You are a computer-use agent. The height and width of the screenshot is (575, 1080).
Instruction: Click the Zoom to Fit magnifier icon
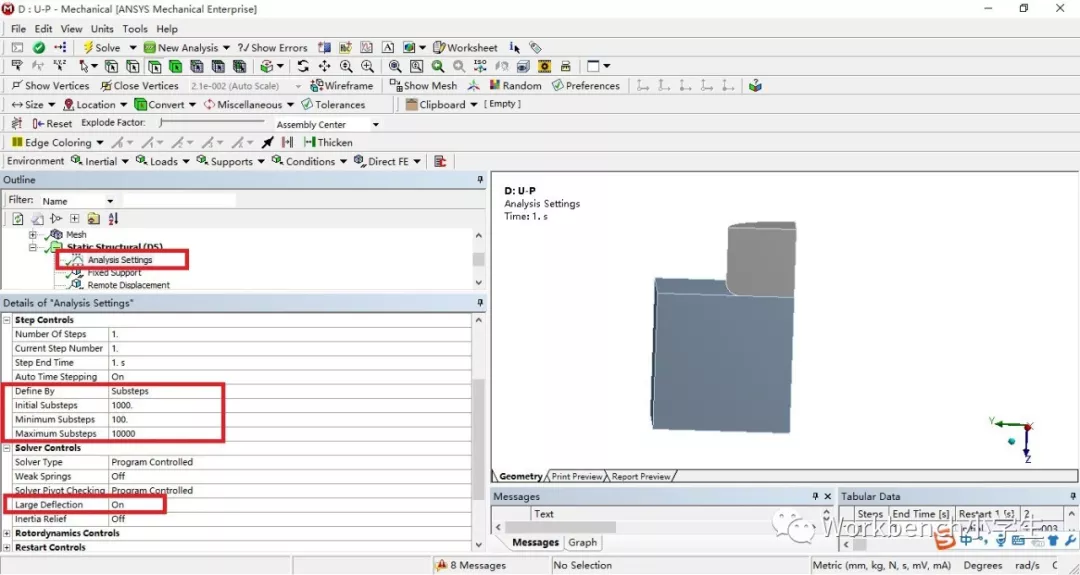click(395, 66)
